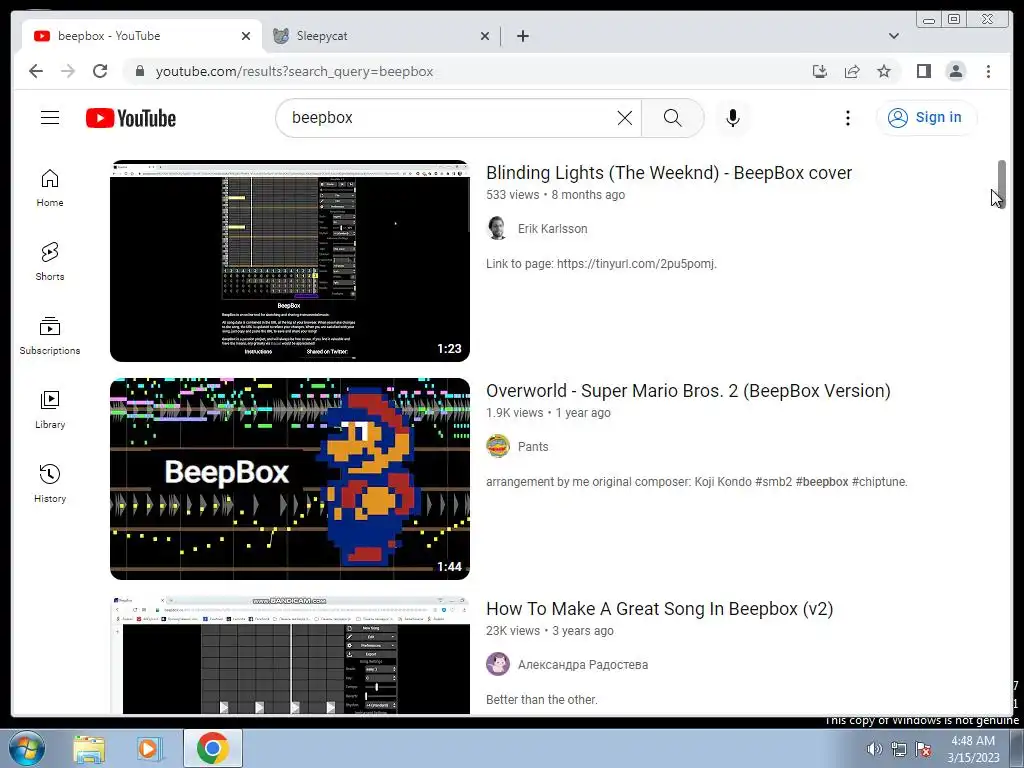Image resolution: width=1024 pixels, height=768 pixels.
Task: Go forward in Chrome
Action: point(68,71)
